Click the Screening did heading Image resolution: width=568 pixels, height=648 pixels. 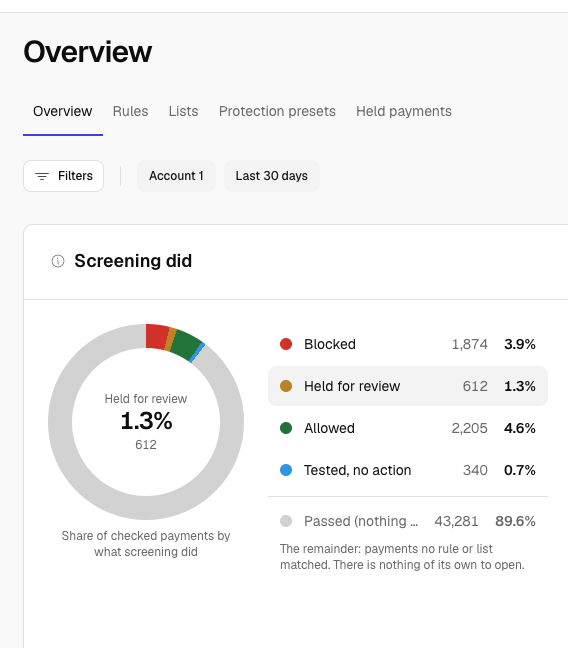133,261
